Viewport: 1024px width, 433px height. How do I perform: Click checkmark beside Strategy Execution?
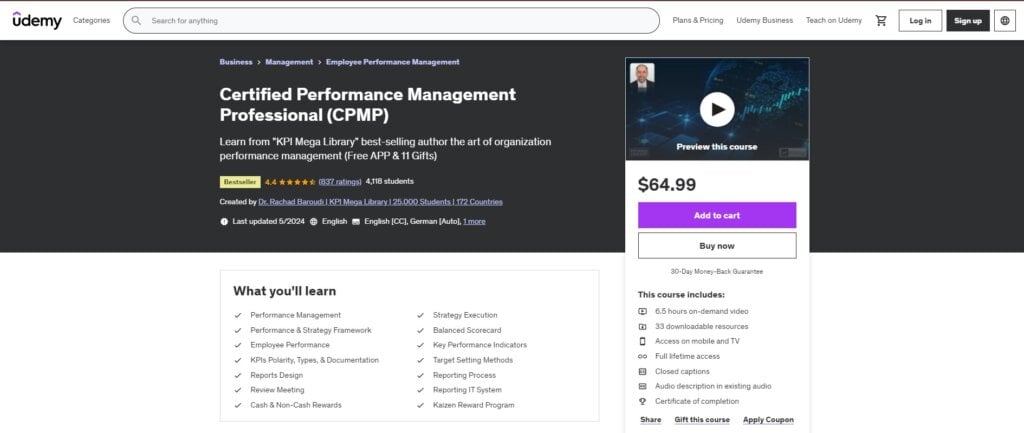421,315
